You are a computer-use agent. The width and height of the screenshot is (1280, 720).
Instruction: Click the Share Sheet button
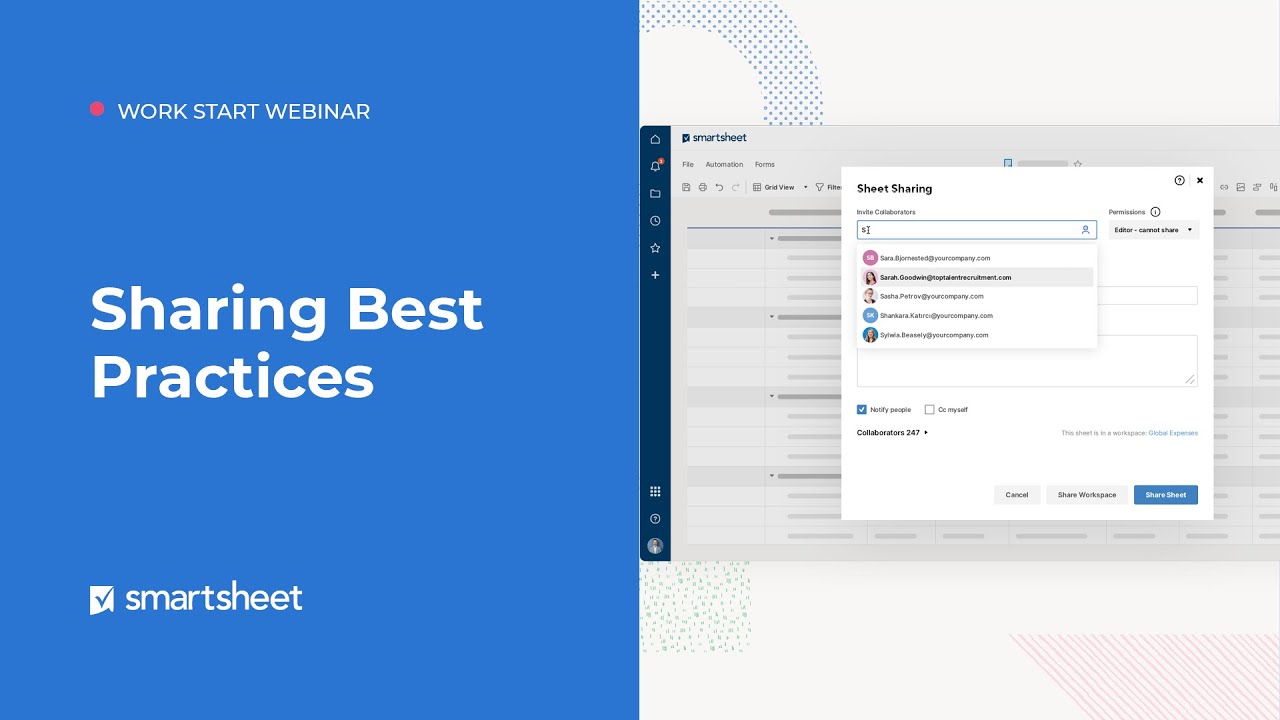coord(1166,495)
